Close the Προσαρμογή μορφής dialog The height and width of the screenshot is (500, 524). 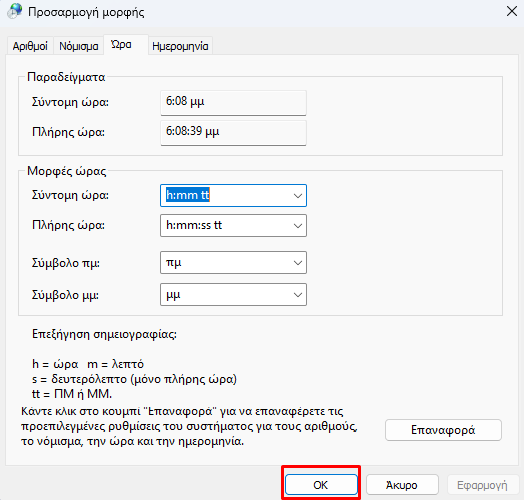[x=512, y=11]
